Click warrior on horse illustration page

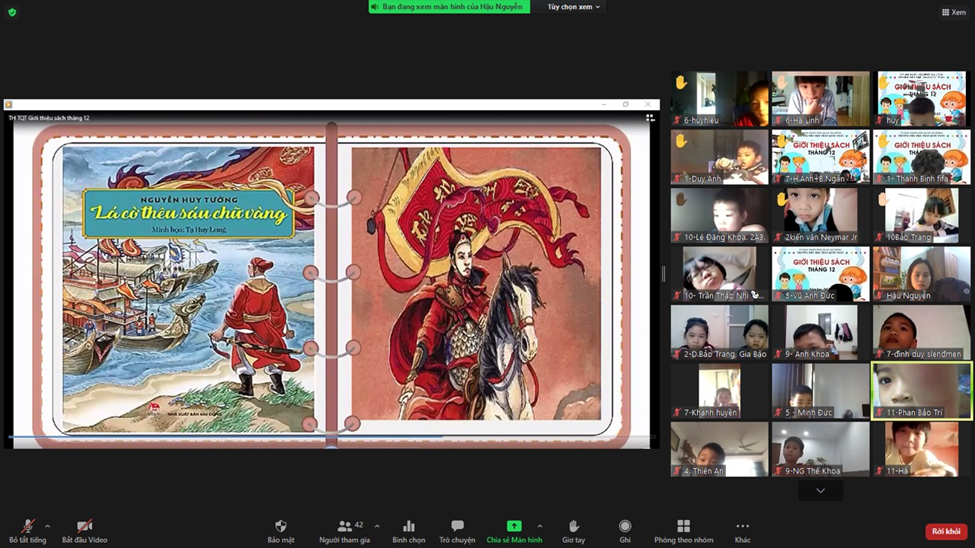click(x=476, y=284)
